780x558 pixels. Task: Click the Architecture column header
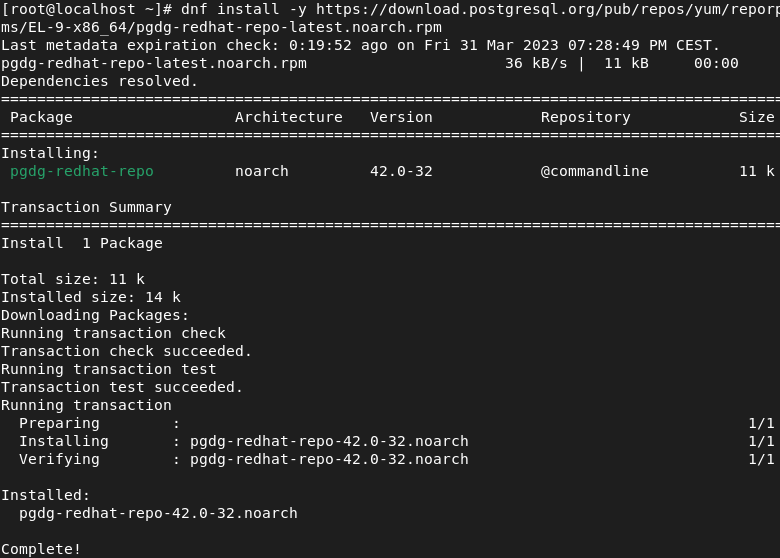tap(289, 117)
